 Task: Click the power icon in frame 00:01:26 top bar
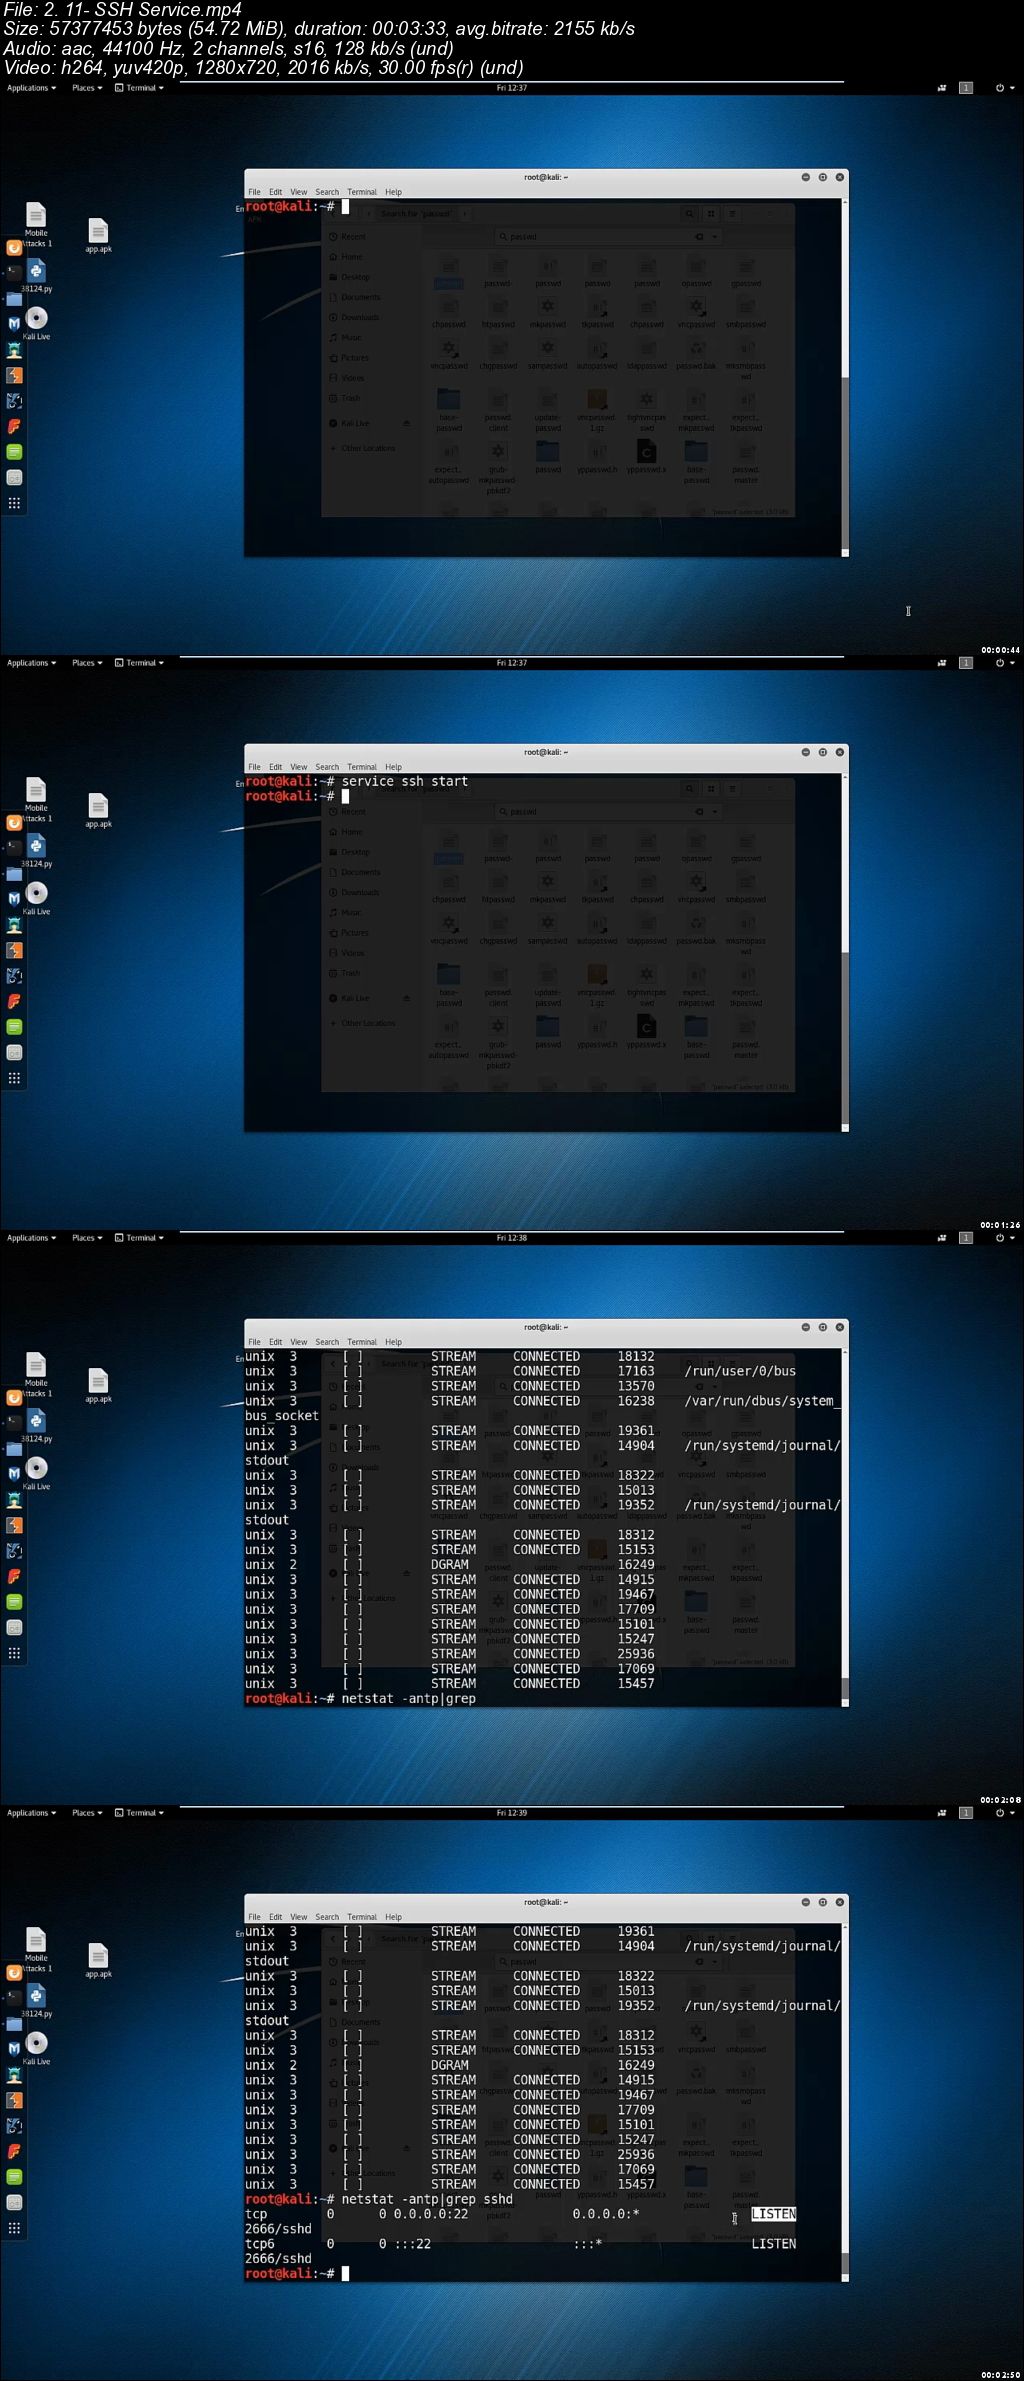999,663
